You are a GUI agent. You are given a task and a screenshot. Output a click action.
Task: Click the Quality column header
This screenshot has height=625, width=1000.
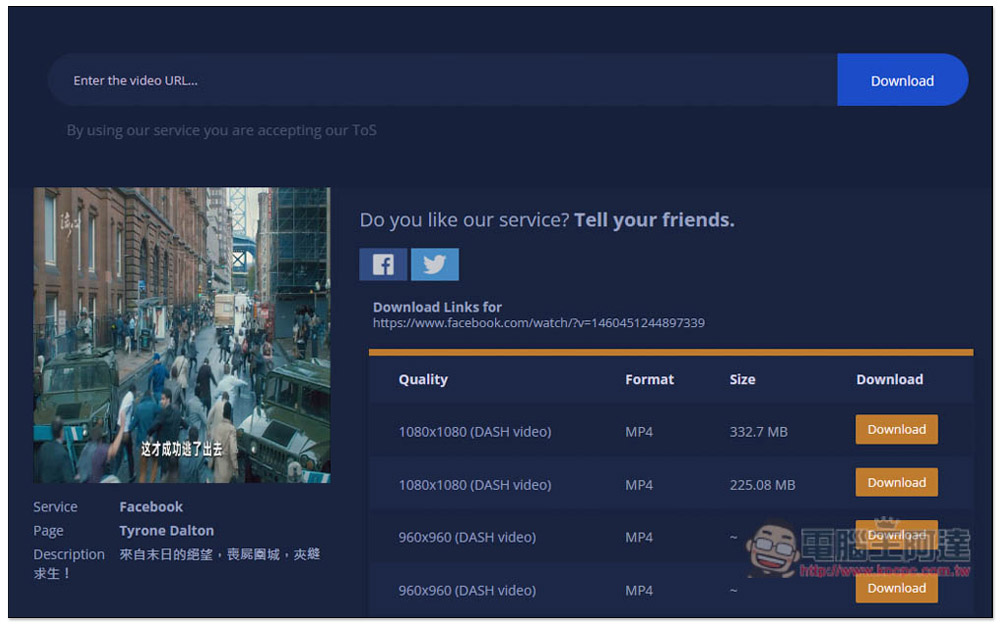423,379
